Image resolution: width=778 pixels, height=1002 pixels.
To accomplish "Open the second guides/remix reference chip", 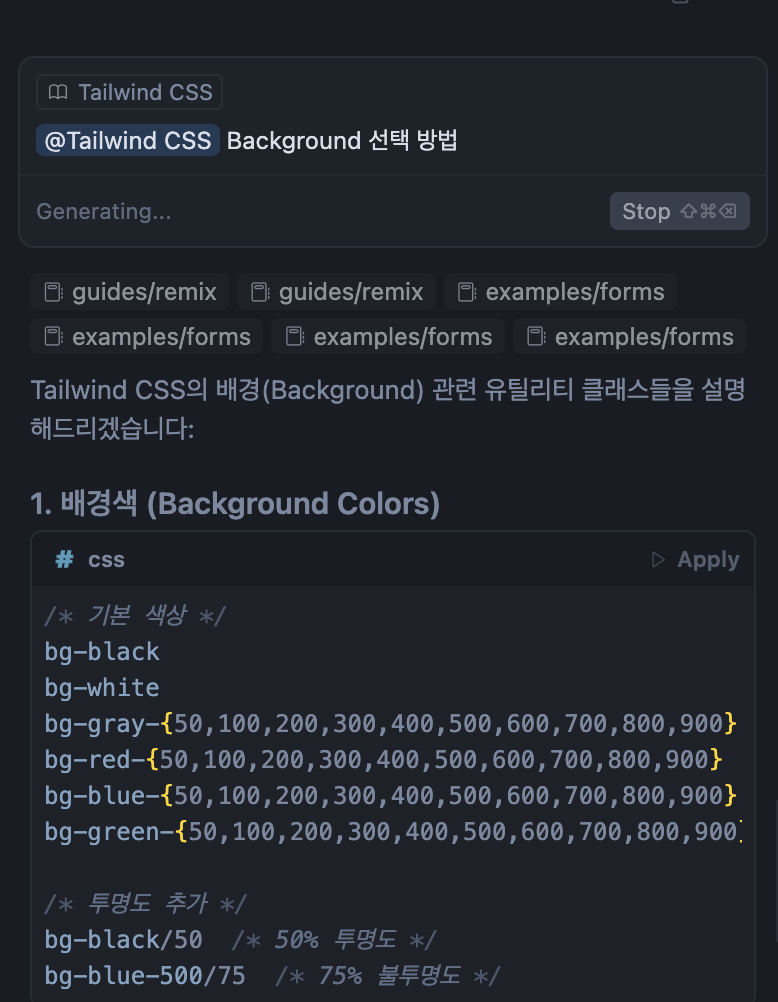I will click(337, 292).
